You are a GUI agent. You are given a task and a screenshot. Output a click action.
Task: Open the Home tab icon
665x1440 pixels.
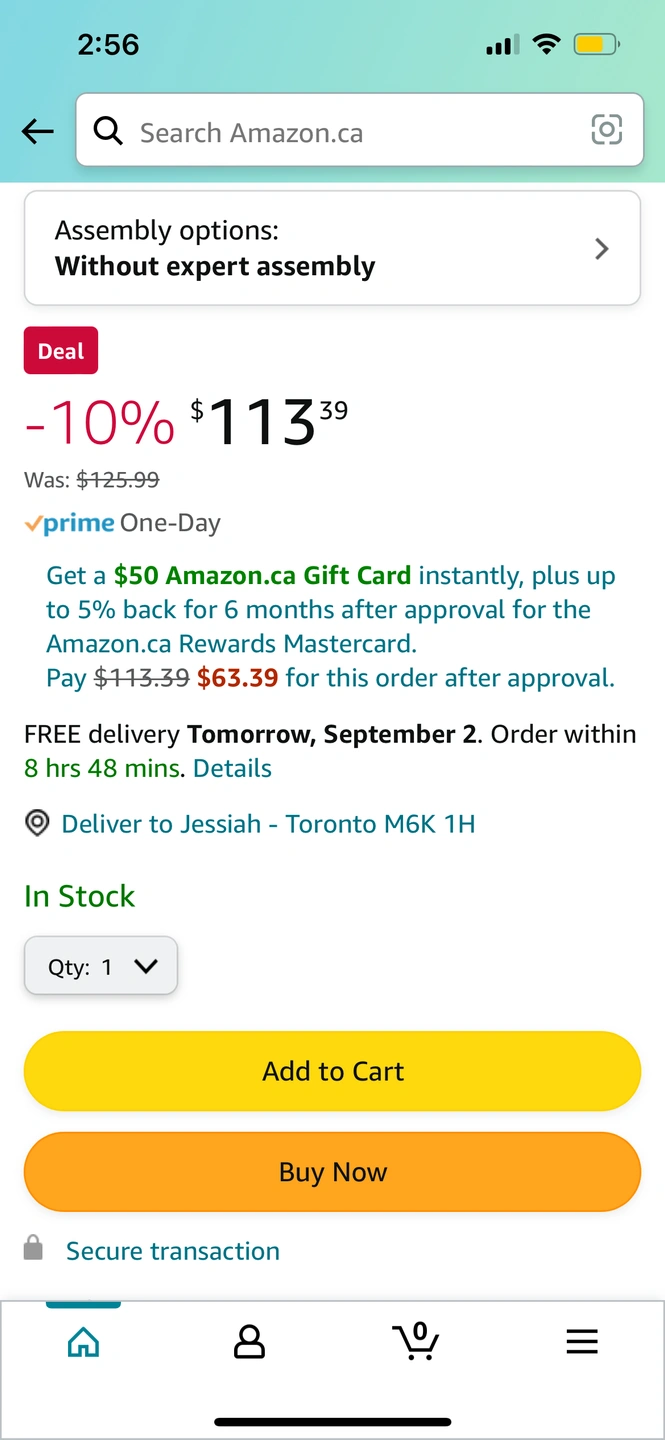click(x=83, y=1341)
